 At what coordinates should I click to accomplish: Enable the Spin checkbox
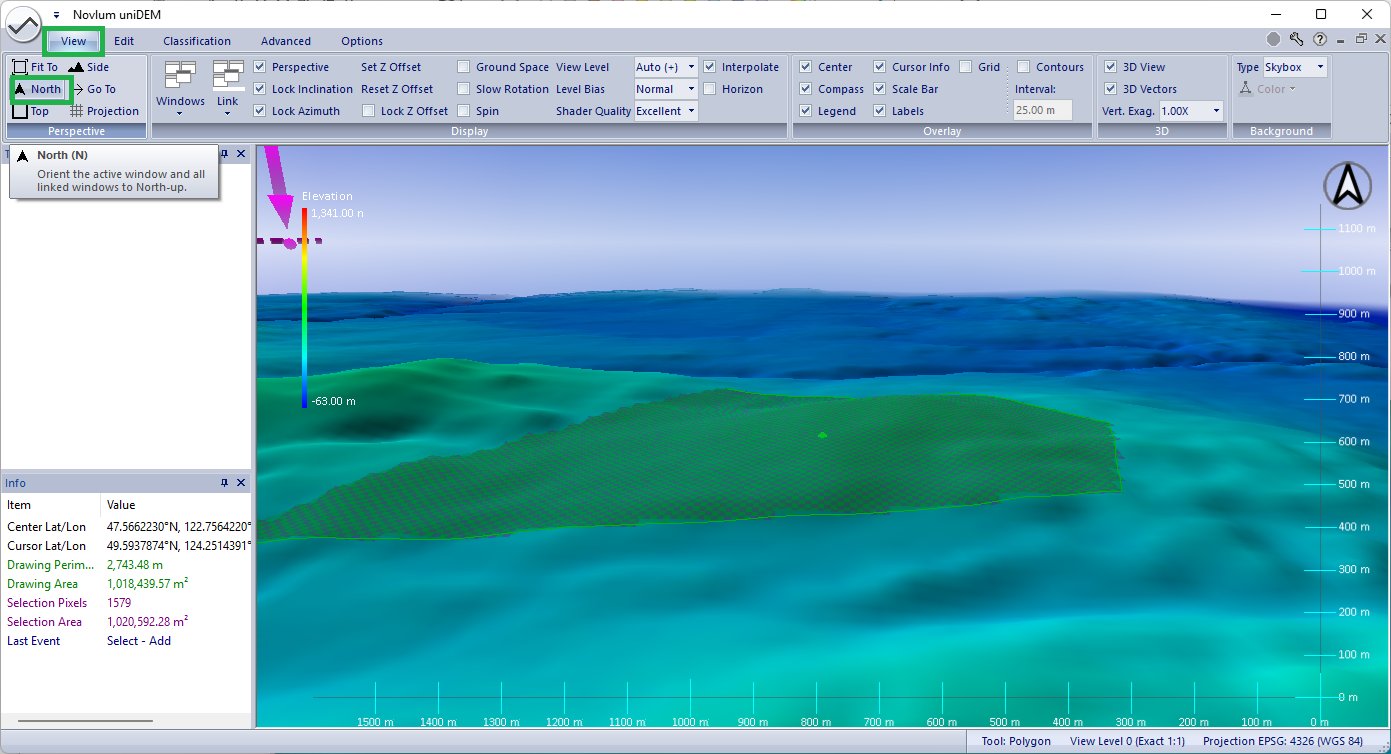pyautogui.click(x=464, y=111)
